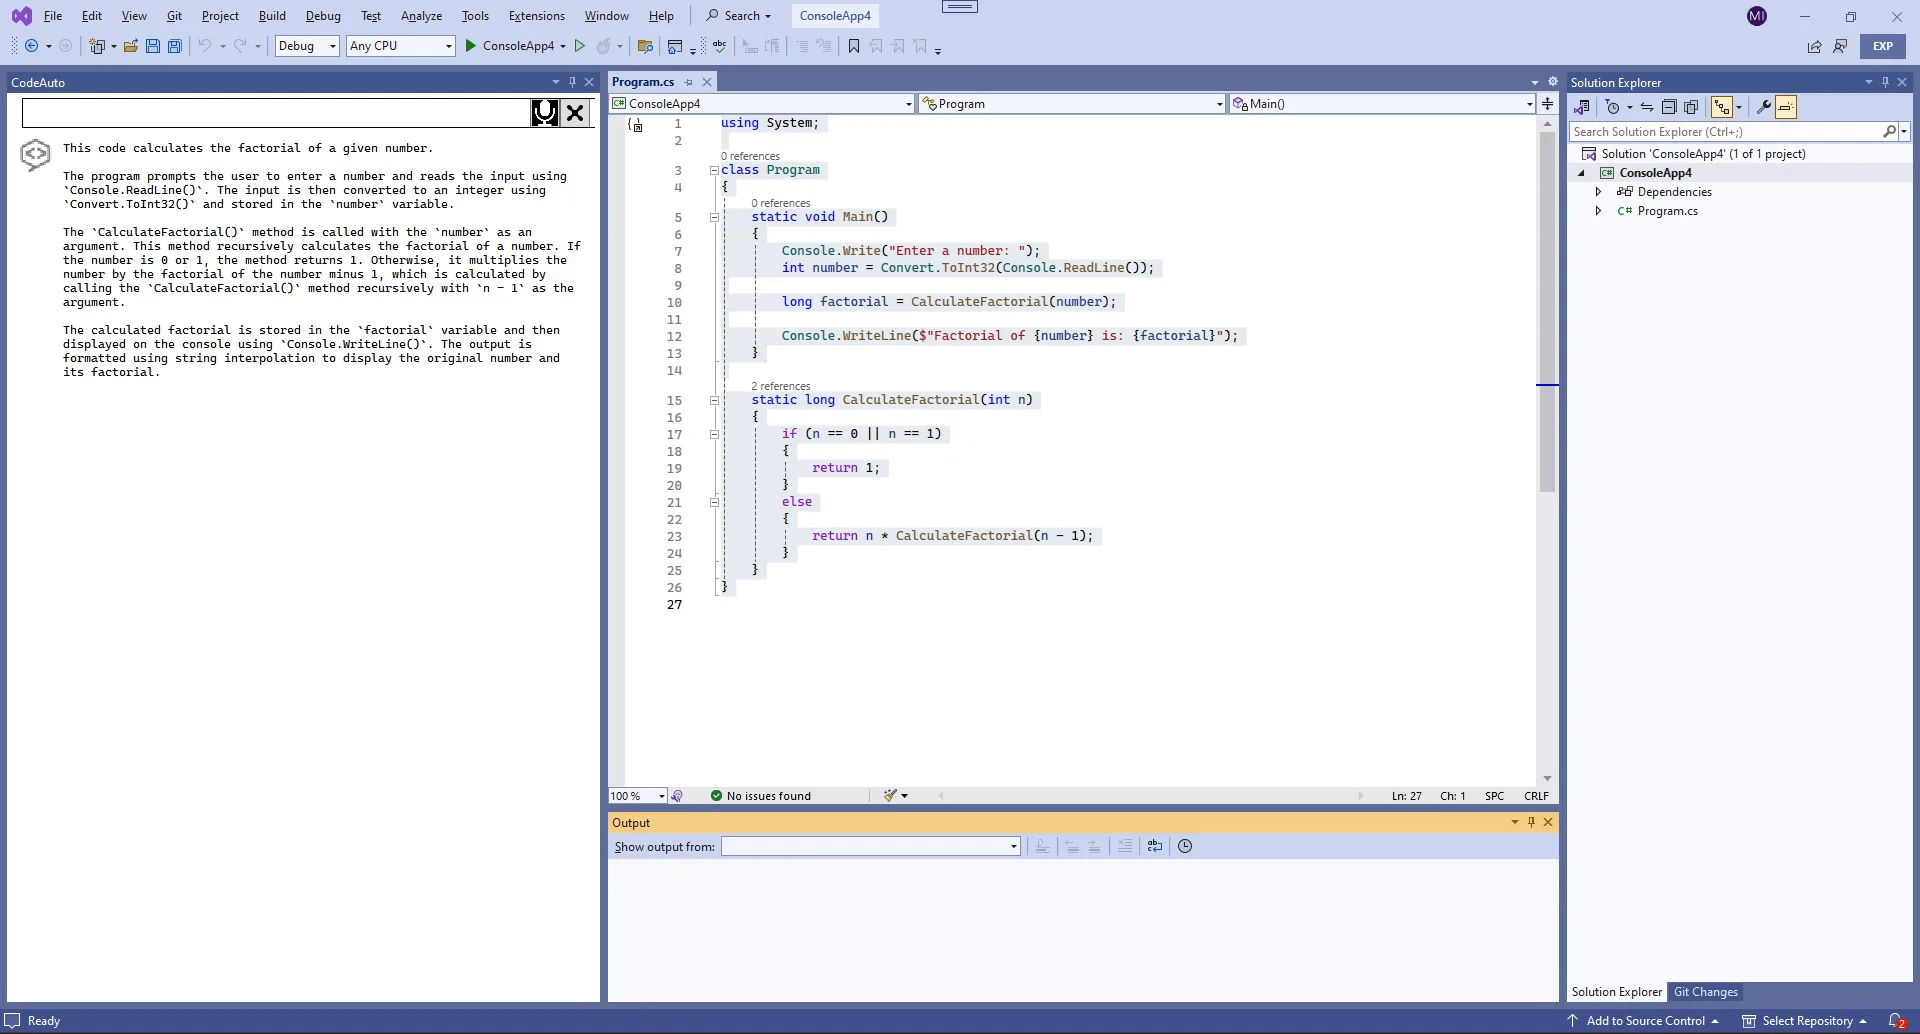Image resolution: width=1920 pixels, height=1034 pixels.
Task: Open Solution Explorer Properties wrench icon
Action: (x=1764, y=107)
